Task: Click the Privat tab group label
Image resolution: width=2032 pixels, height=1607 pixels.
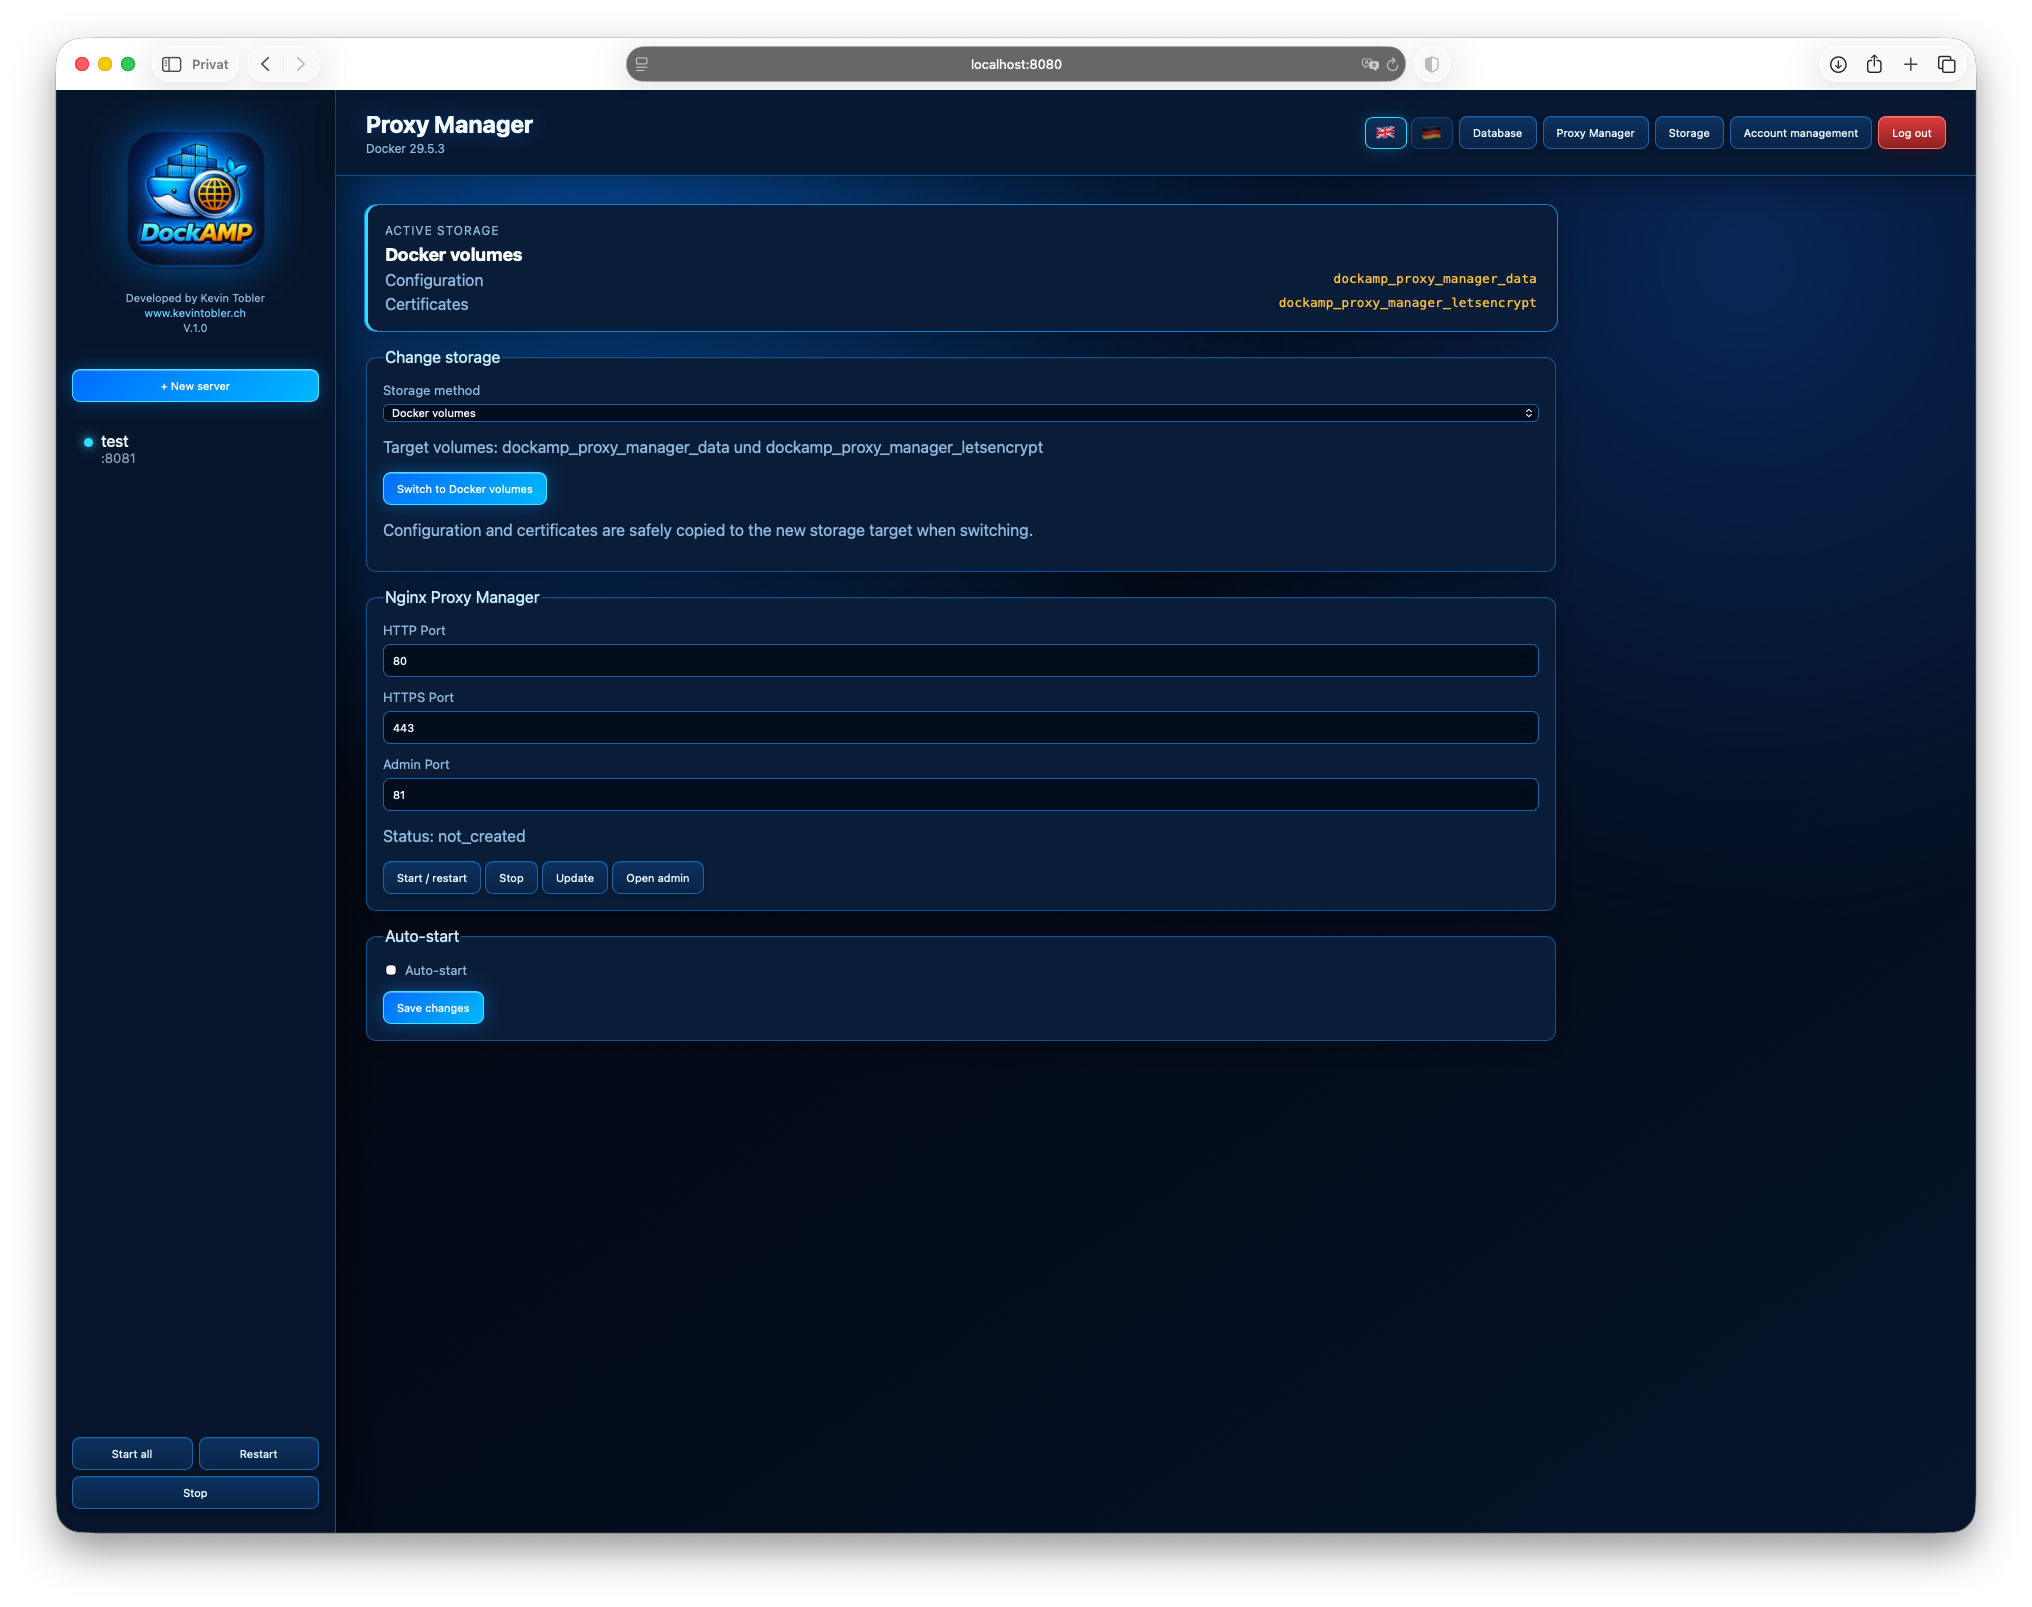Action: pos(210,64)
